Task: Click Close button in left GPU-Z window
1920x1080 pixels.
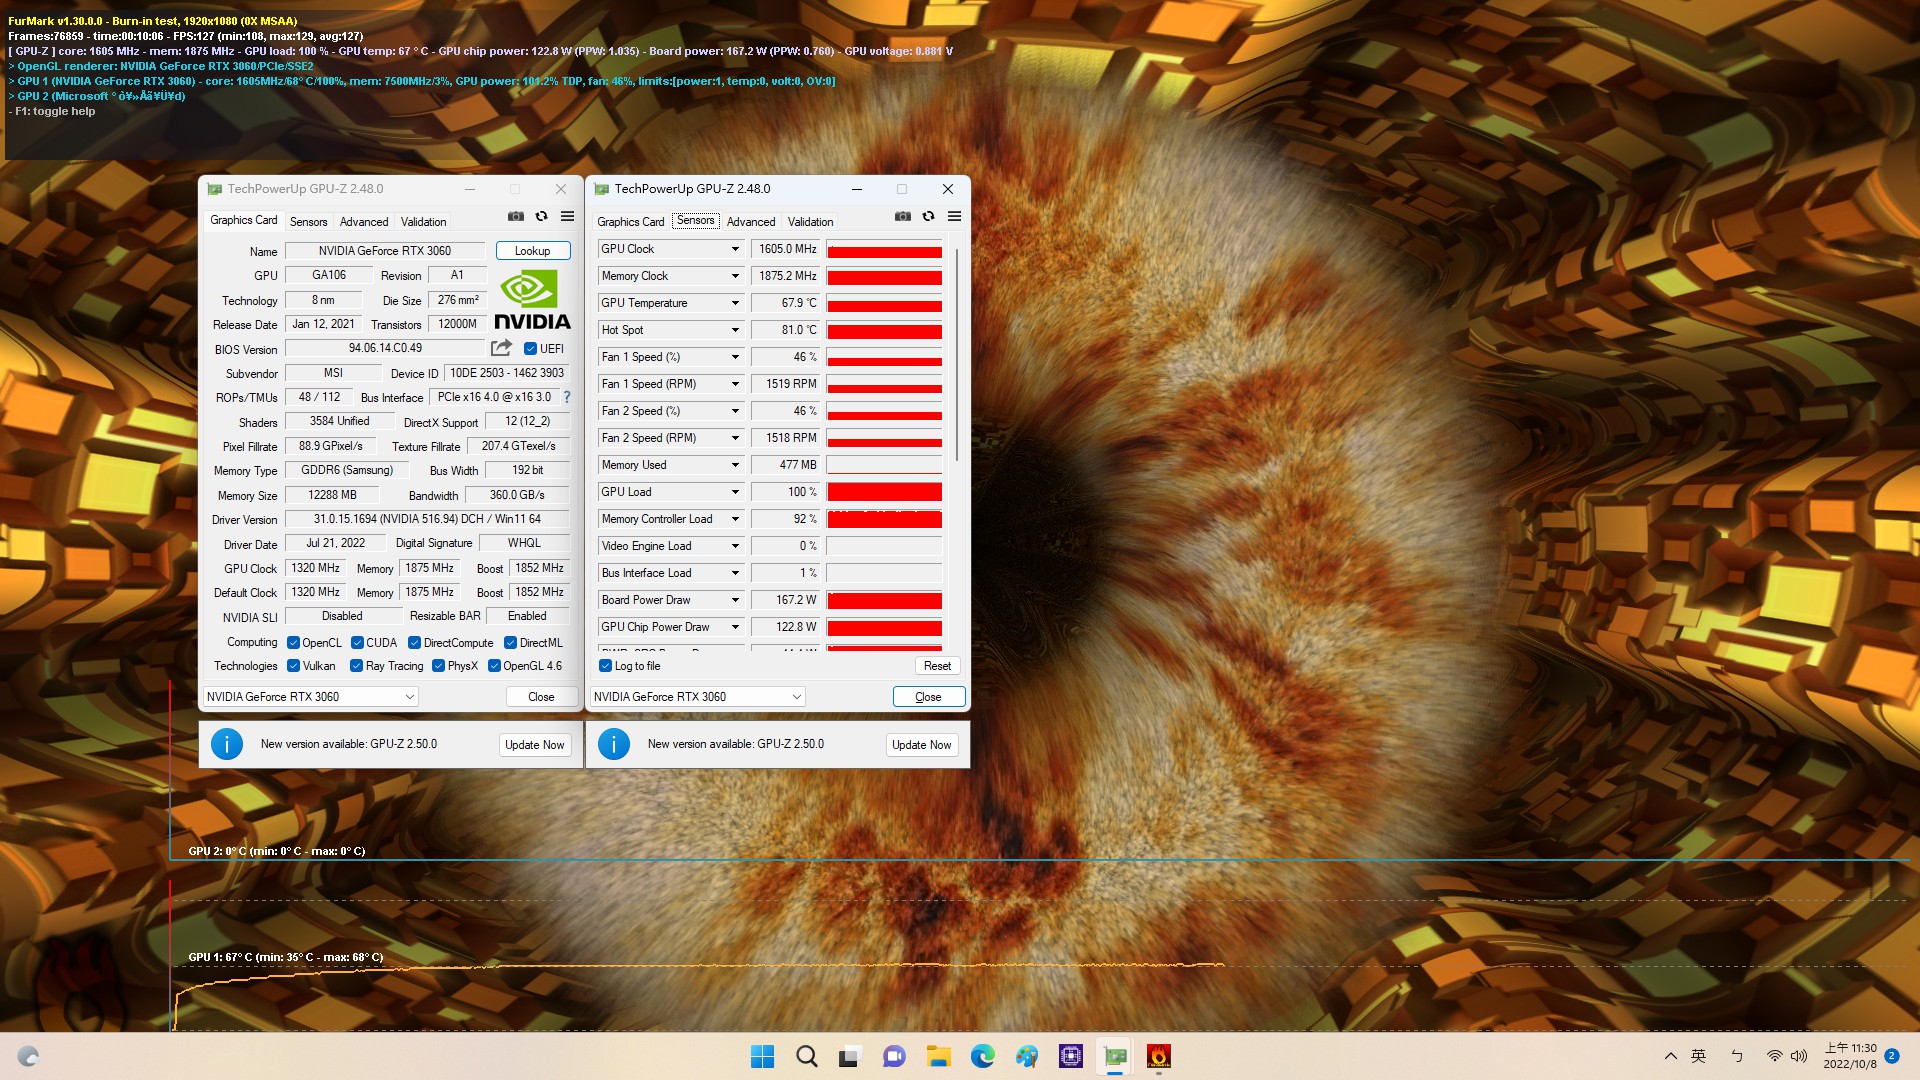Action: (x=541, y=697)
